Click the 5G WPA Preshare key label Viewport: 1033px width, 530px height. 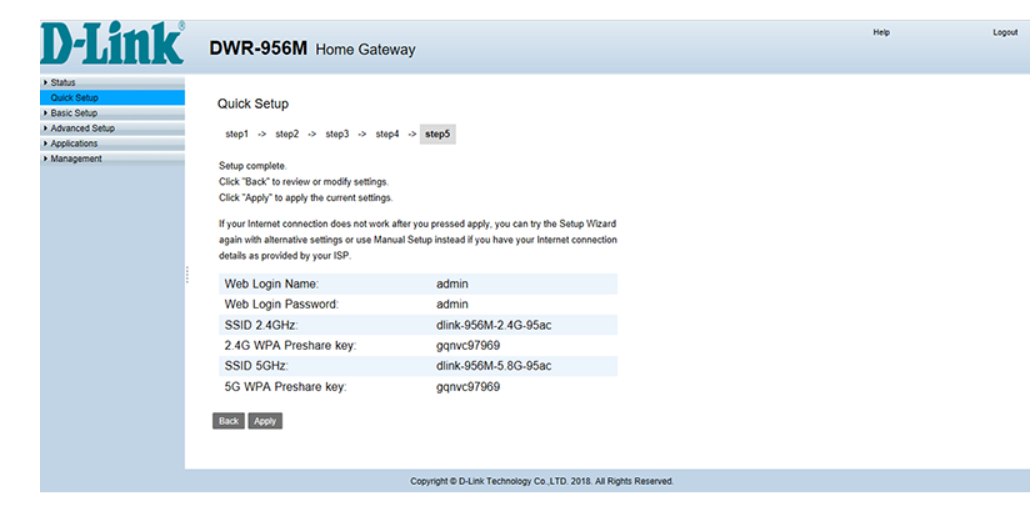pos(285,387)
